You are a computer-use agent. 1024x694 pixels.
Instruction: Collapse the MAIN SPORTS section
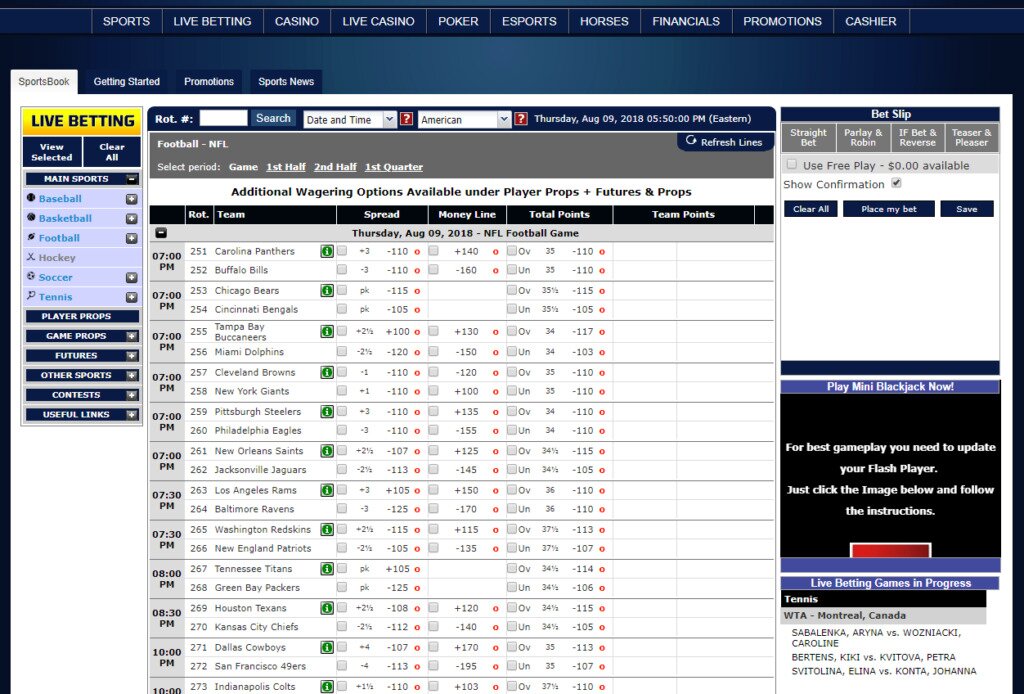[132, 177]
